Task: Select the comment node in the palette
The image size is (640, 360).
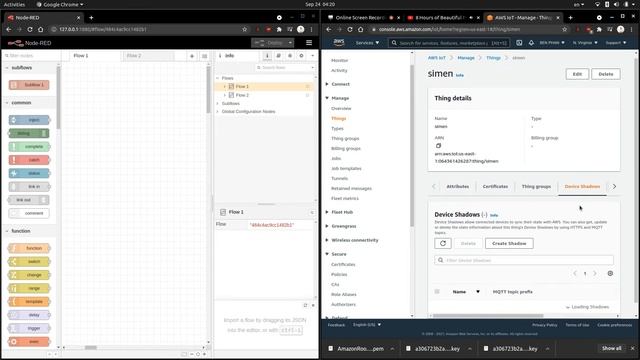Action: point(29,213)
